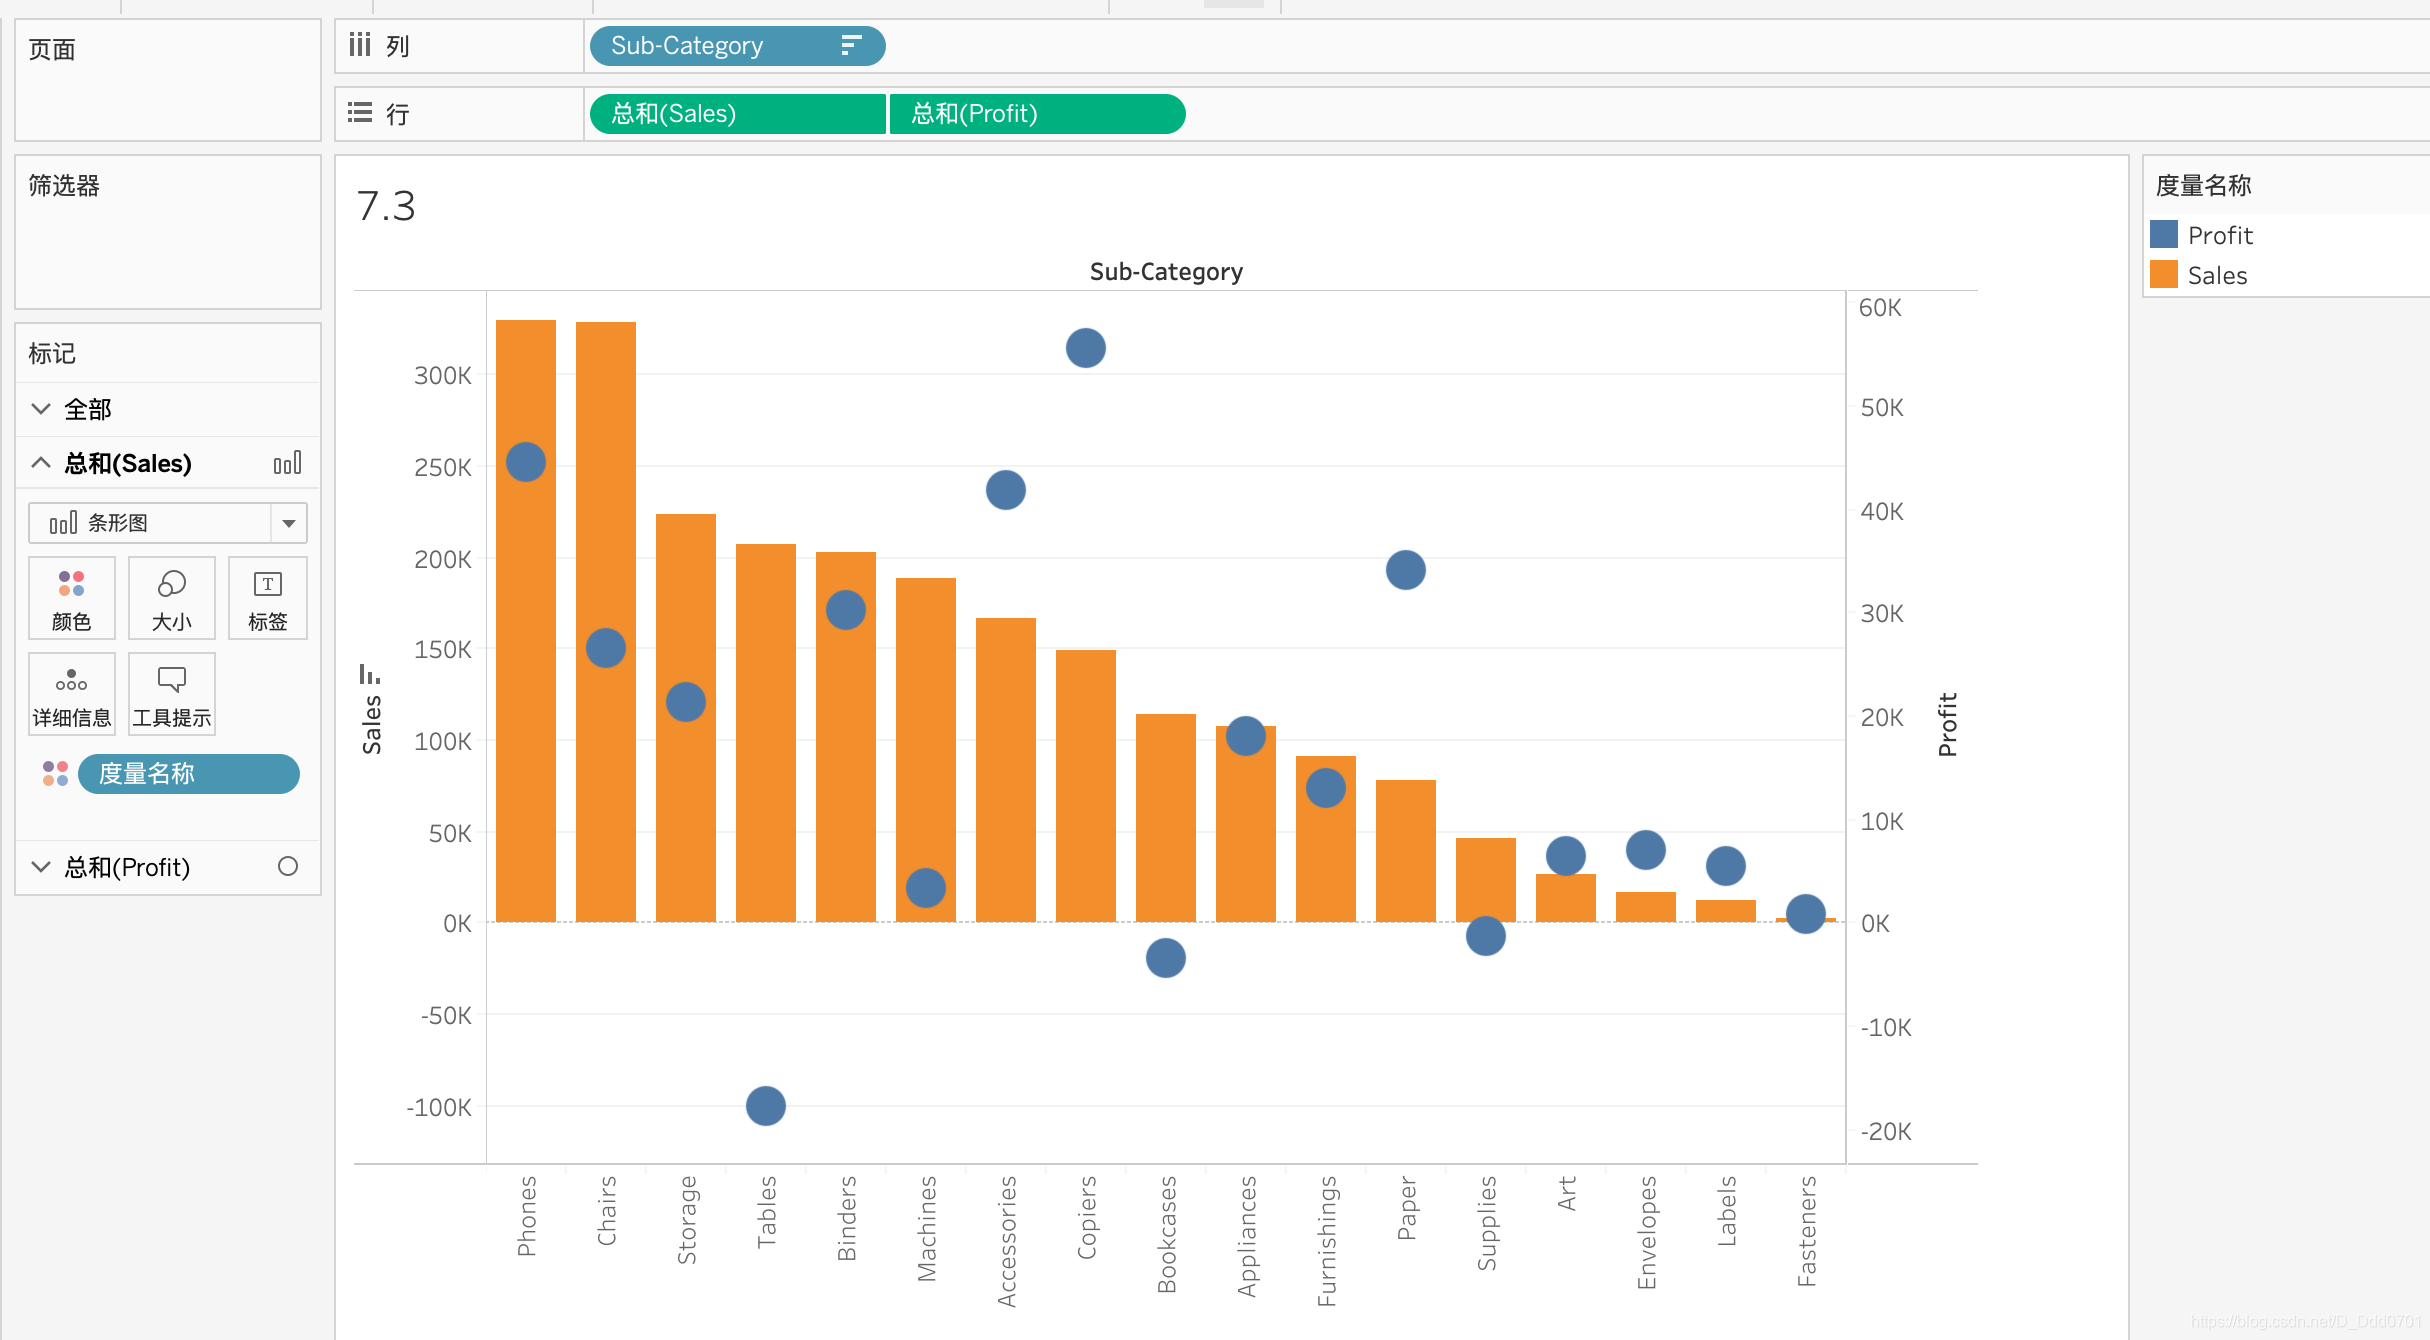Click the 大小 (Size) mark card
This screenshot has width=2430, height=1340.
(x=171, y=598)
